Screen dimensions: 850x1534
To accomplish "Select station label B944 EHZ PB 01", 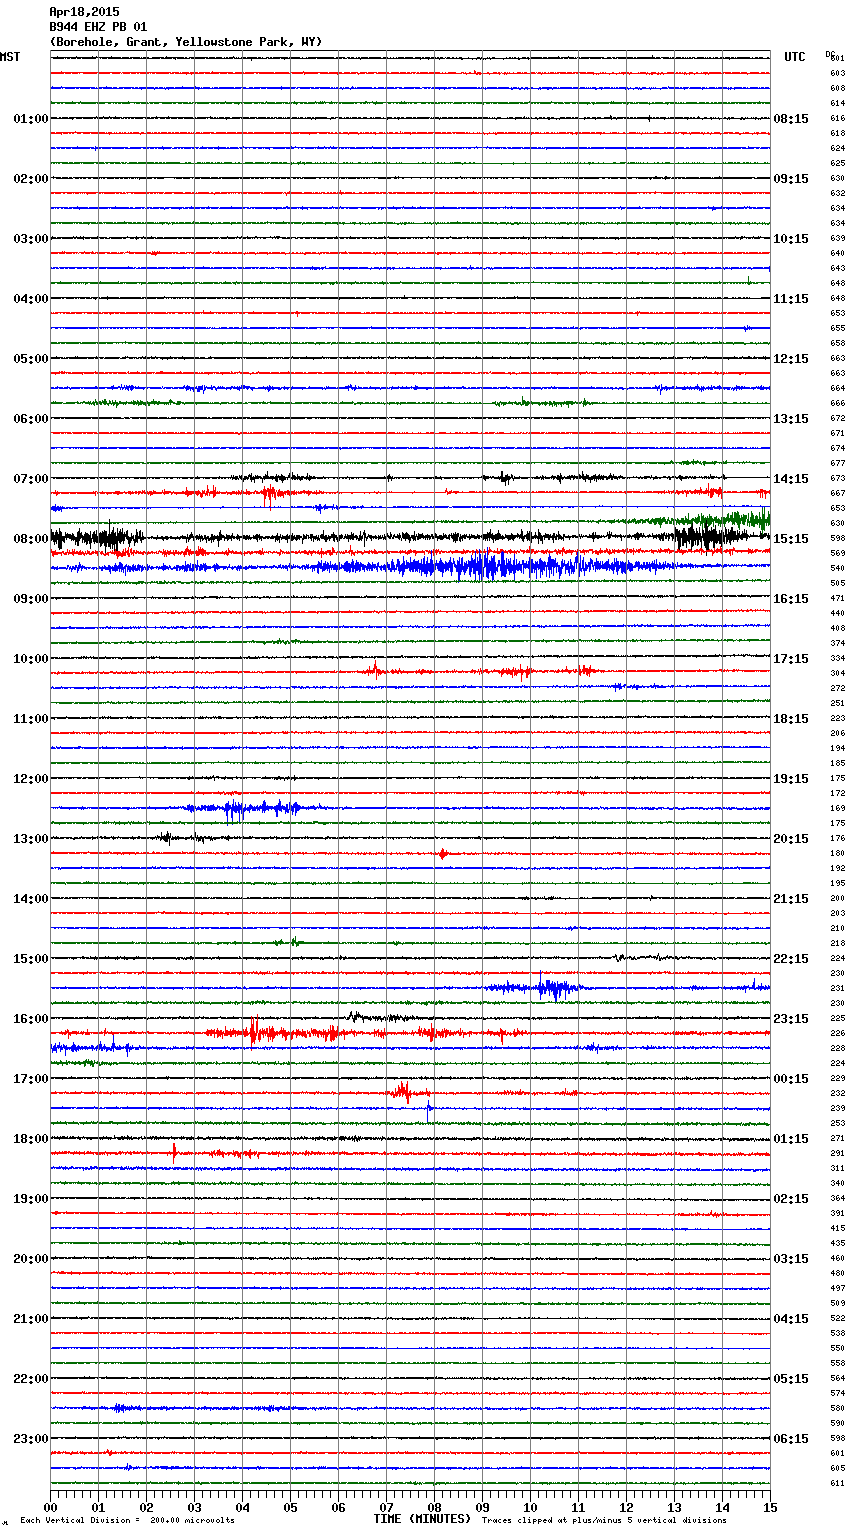I will pos(98,27).
